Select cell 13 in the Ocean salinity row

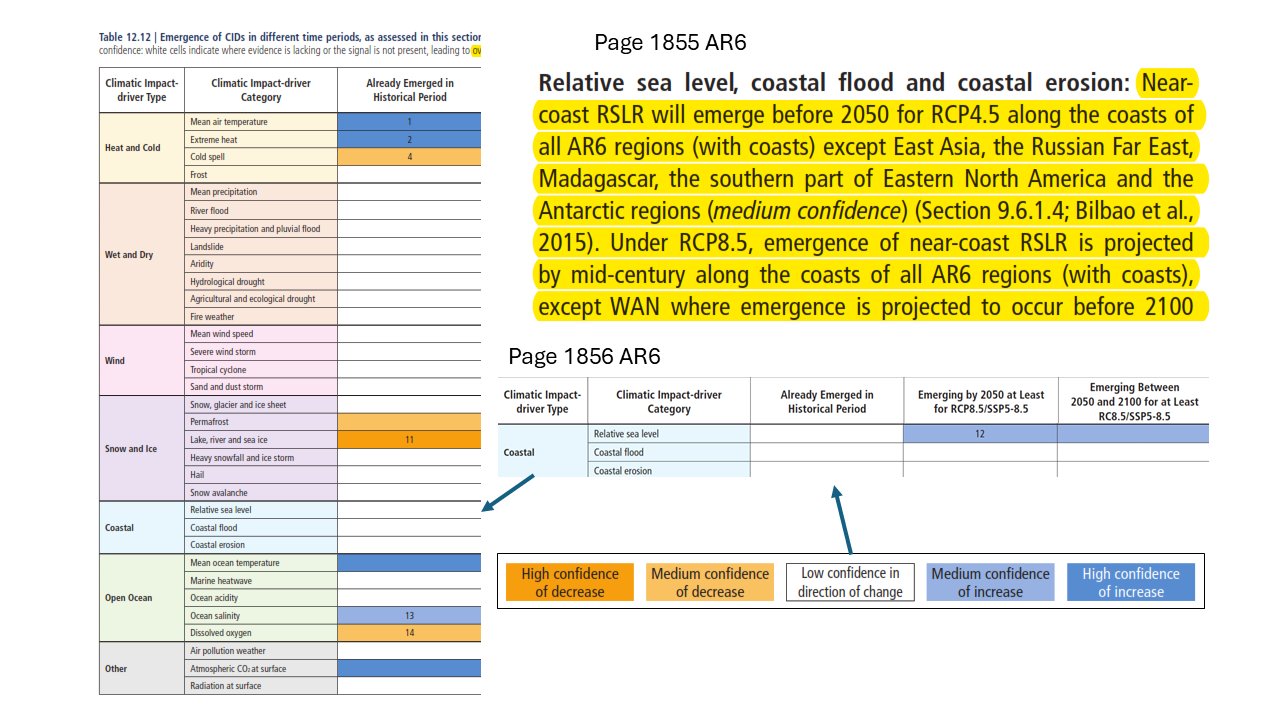point(409,616)
